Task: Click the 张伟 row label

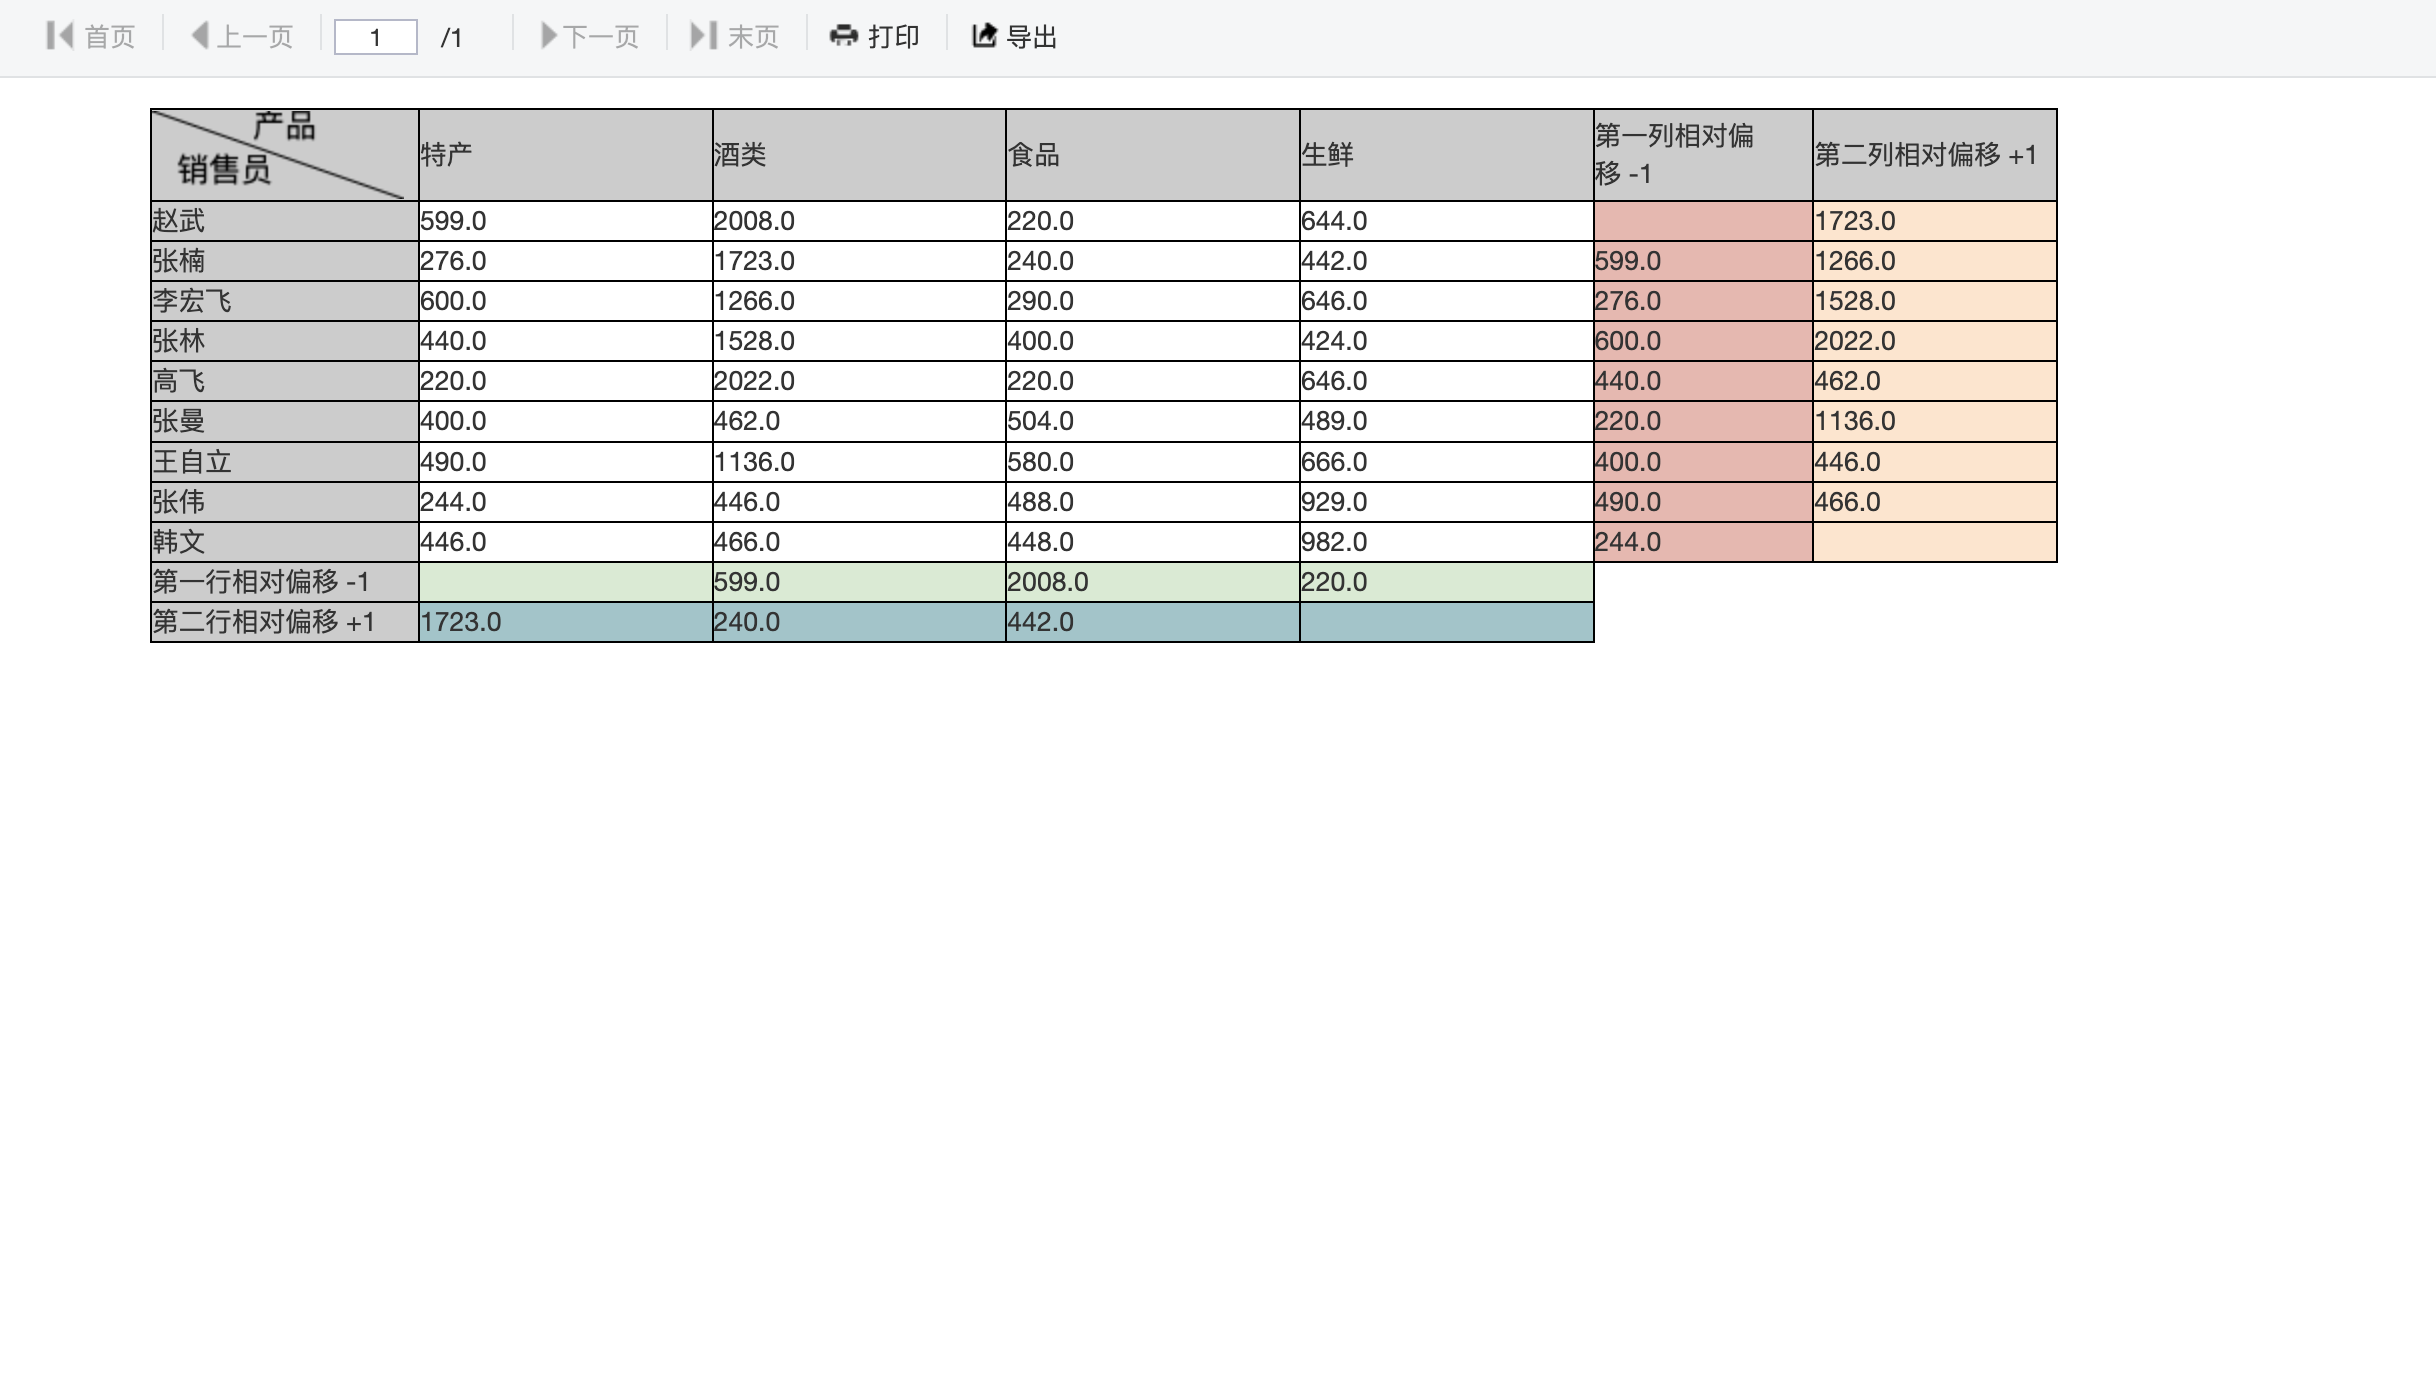Action: tap(285, 502)
